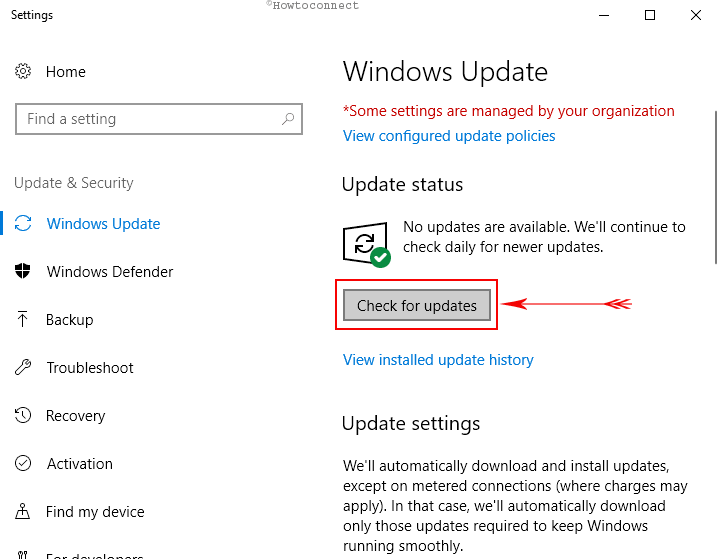The height and width of the screenshot is (559, 719).
Task: Click the Activation checkmark circle icon
Action: 23,463
